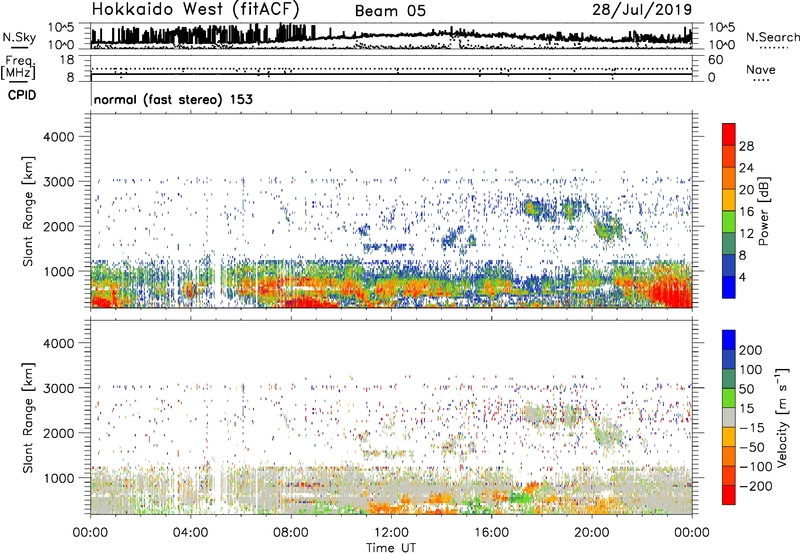
Task: Click the green velocity patch near 17:00
Action: pyautogui.click(x=520, y=497)
